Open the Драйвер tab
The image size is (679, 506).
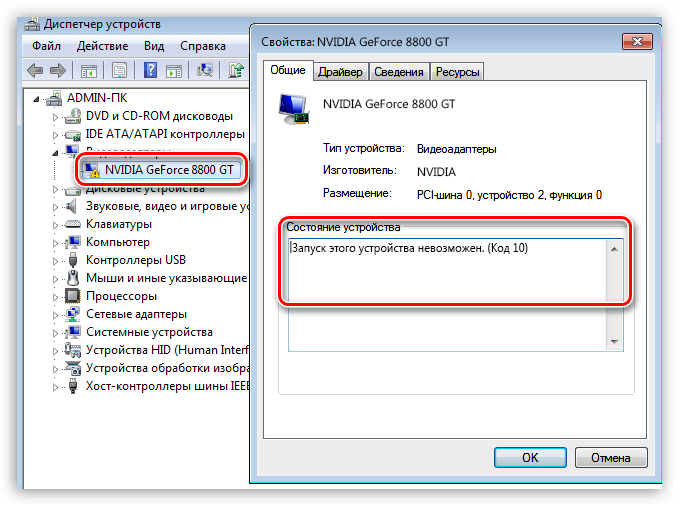point(340,72)
